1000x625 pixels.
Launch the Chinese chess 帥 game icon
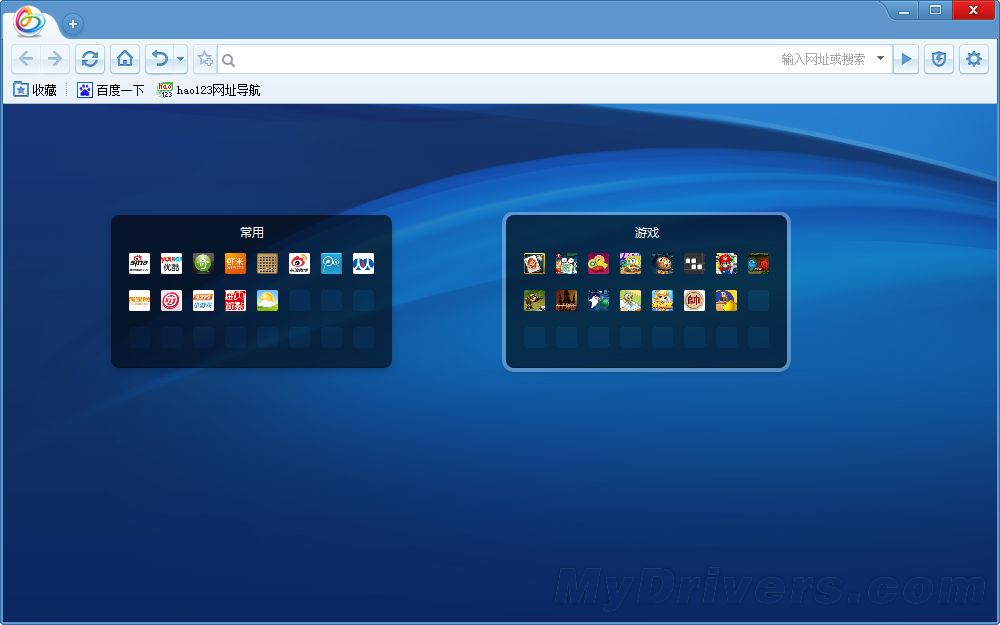[x=695, y=300]
